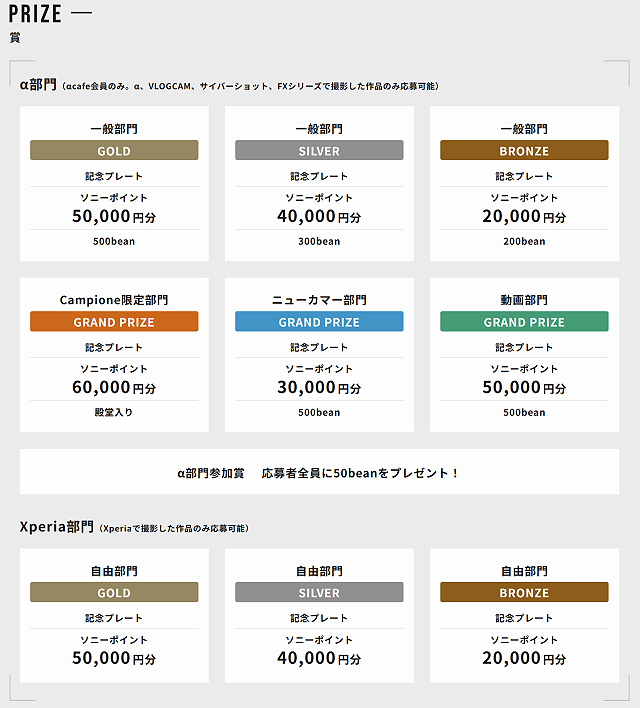640x708 pixels.
Task: Click the GOLD badge under 一般部門
Action: point(114,151)
